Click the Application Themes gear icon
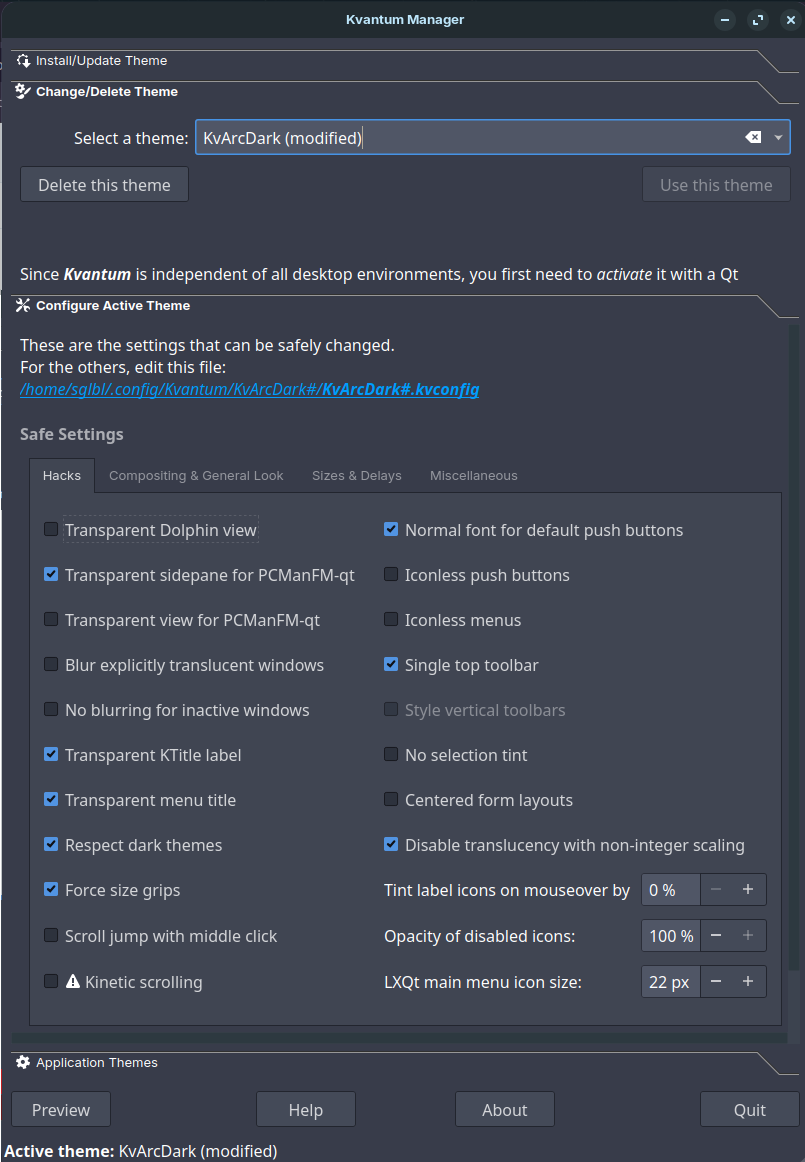805x1162 pixels. 24,1062
